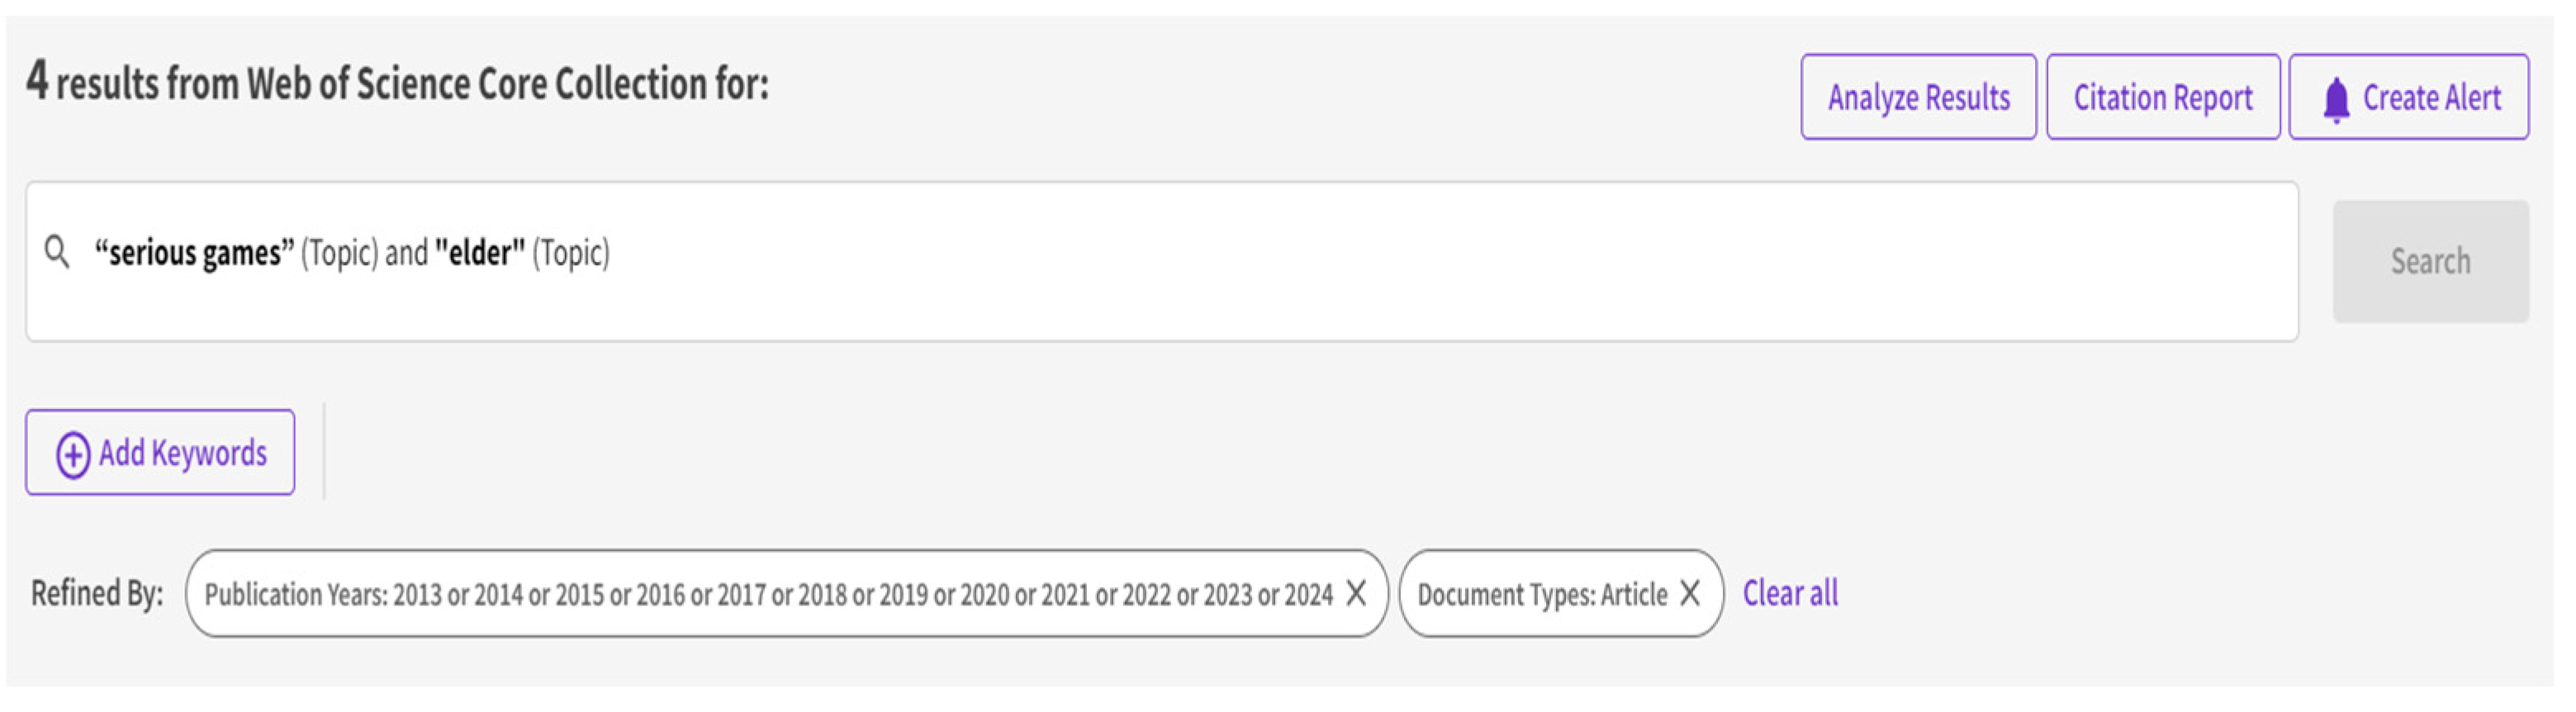
Task: Click the "4 results from Web of Science" heading
Action: coord(398,82)
